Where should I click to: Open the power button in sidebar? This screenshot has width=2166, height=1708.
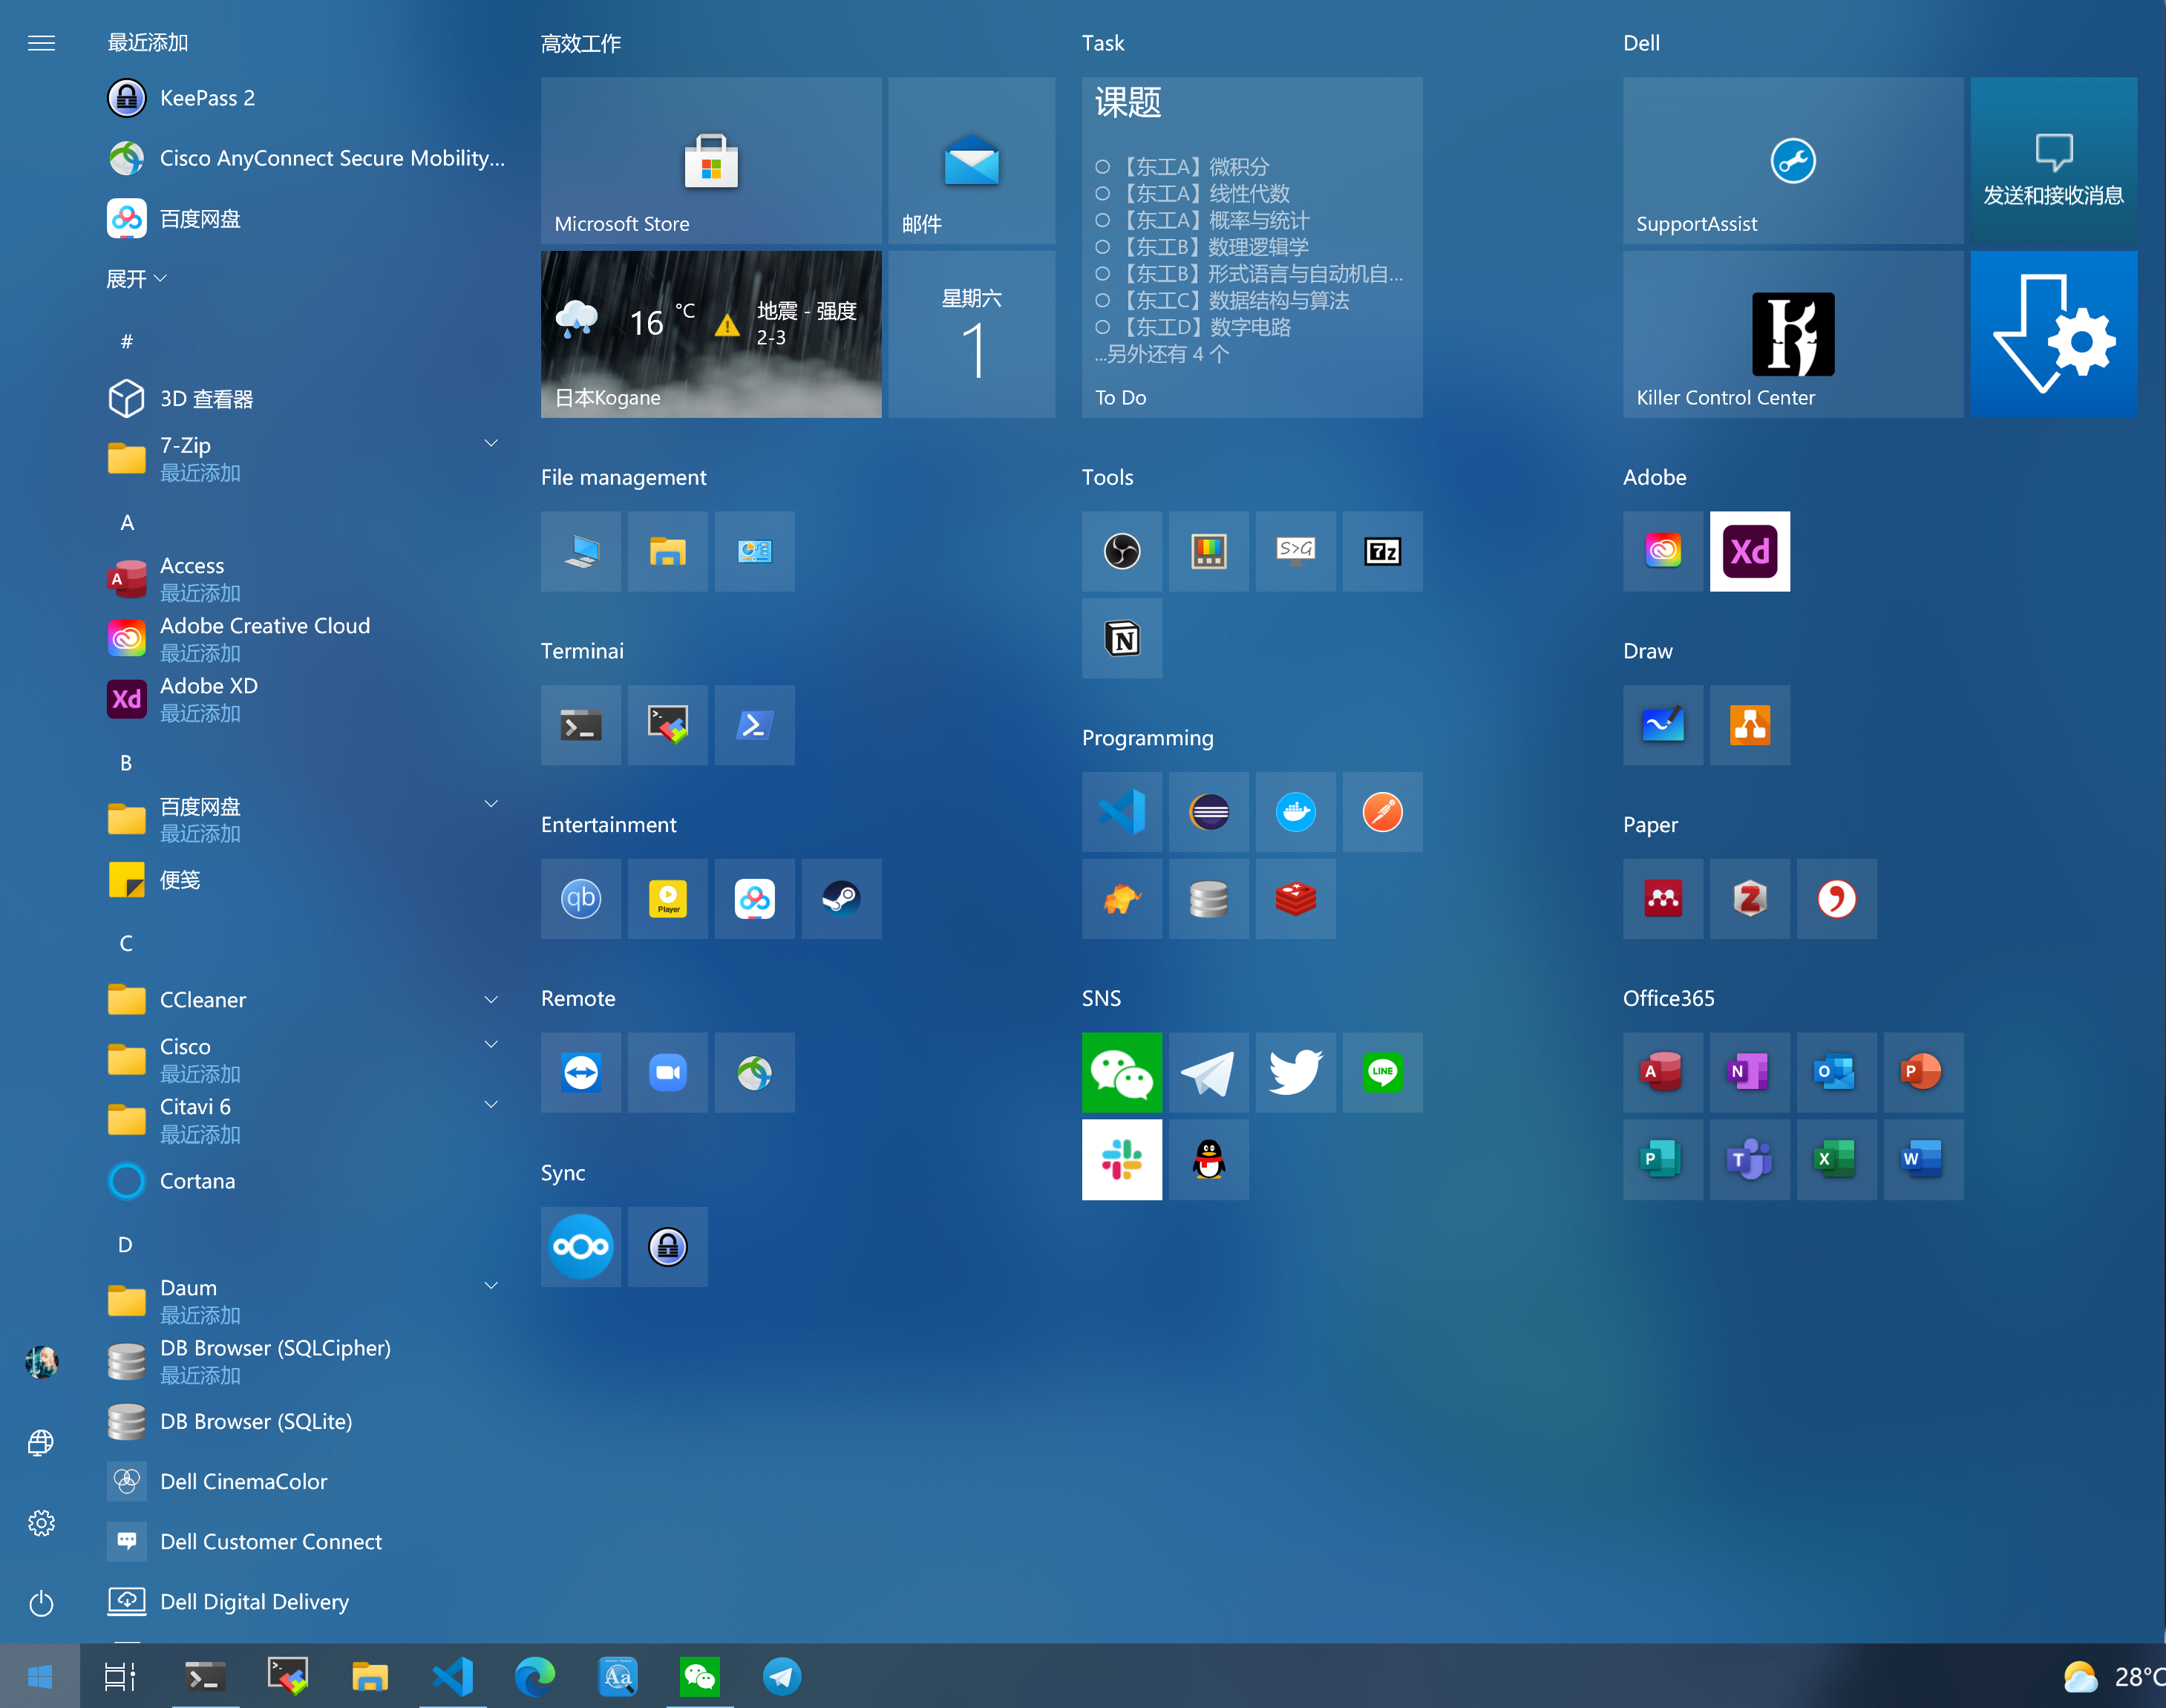(41, 1603)
